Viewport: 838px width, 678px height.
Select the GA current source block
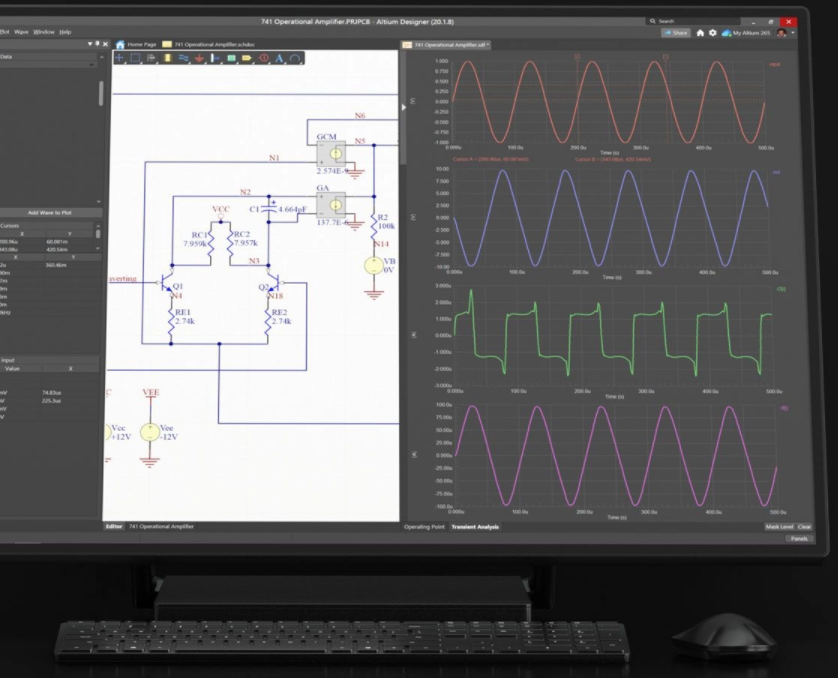[x=331, y=206]
